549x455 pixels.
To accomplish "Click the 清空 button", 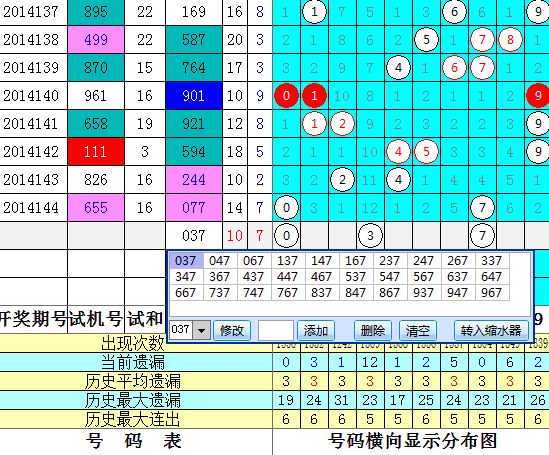I will point(418,330).
